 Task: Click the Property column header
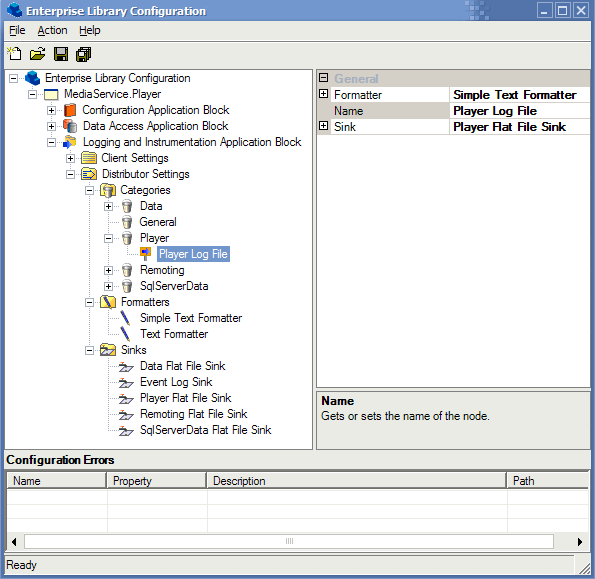(157, 481)
